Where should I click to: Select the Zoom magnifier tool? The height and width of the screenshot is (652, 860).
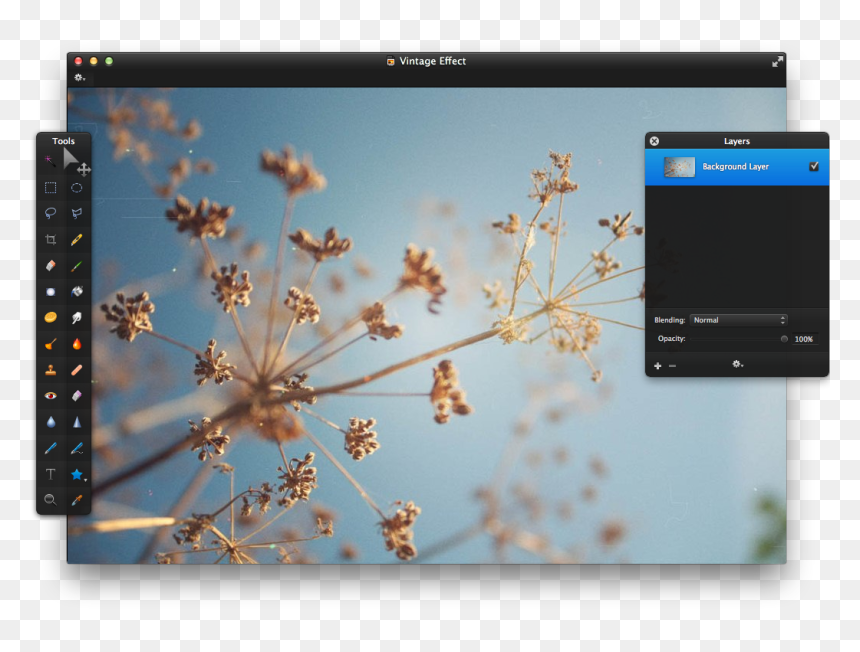pos(50,500)
